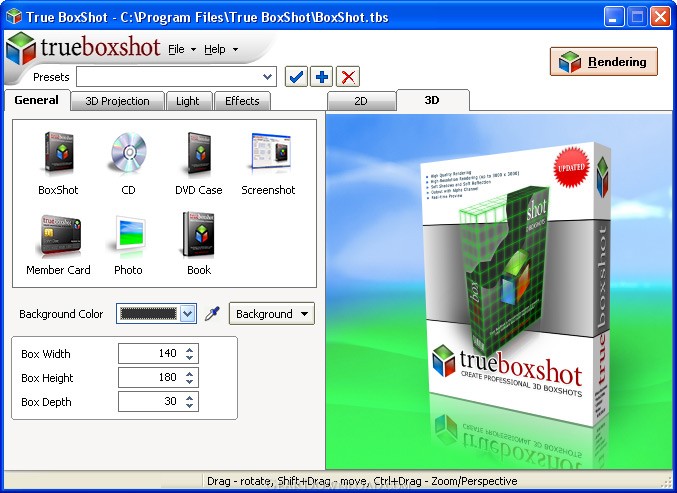
Task: Decrease Box Depth with down arrow
Action: [x=190, y=406]
